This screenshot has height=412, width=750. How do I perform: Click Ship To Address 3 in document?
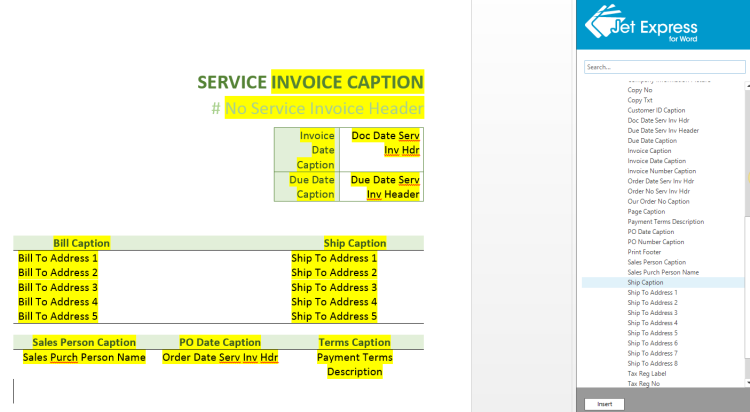coord(334,287)
